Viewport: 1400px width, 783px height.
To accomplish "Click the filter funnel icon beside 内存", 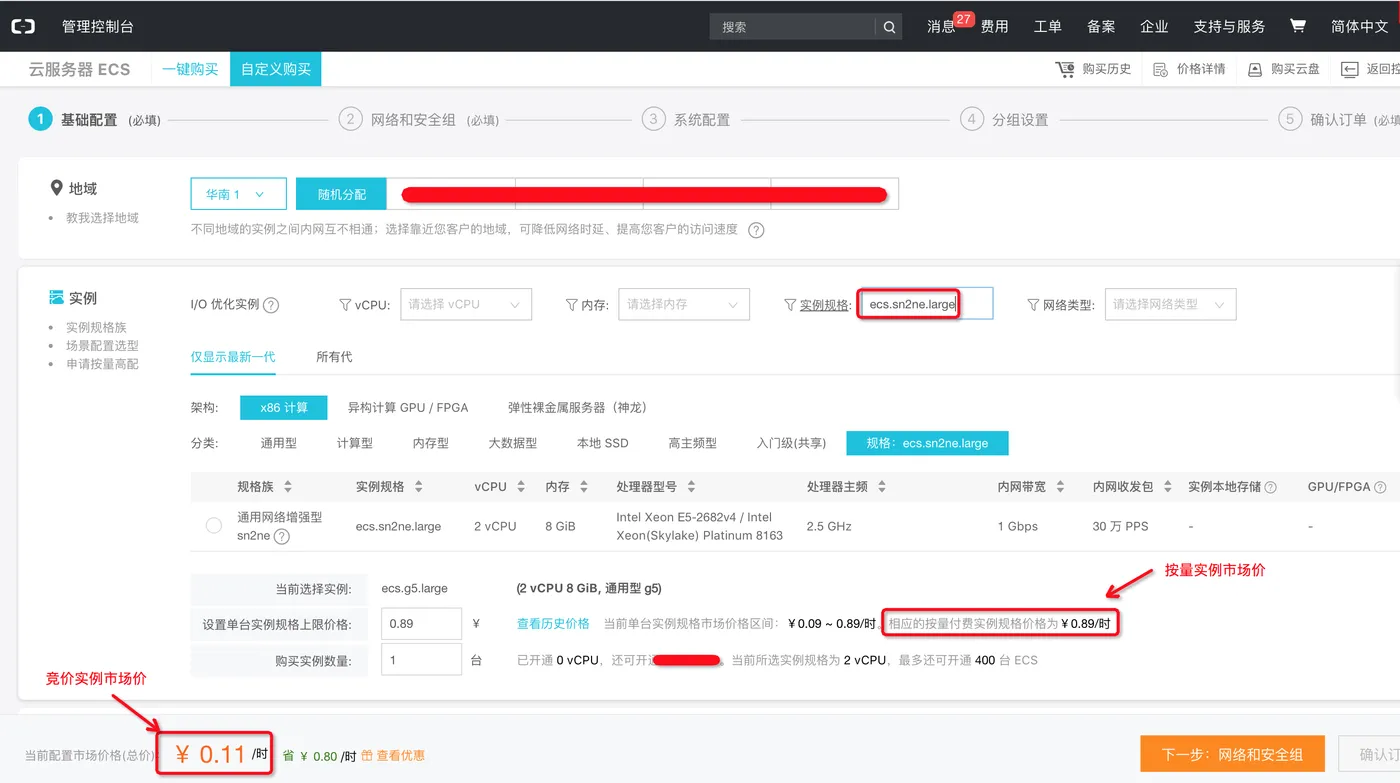I will pyautogui.click(x=572, y=305).
